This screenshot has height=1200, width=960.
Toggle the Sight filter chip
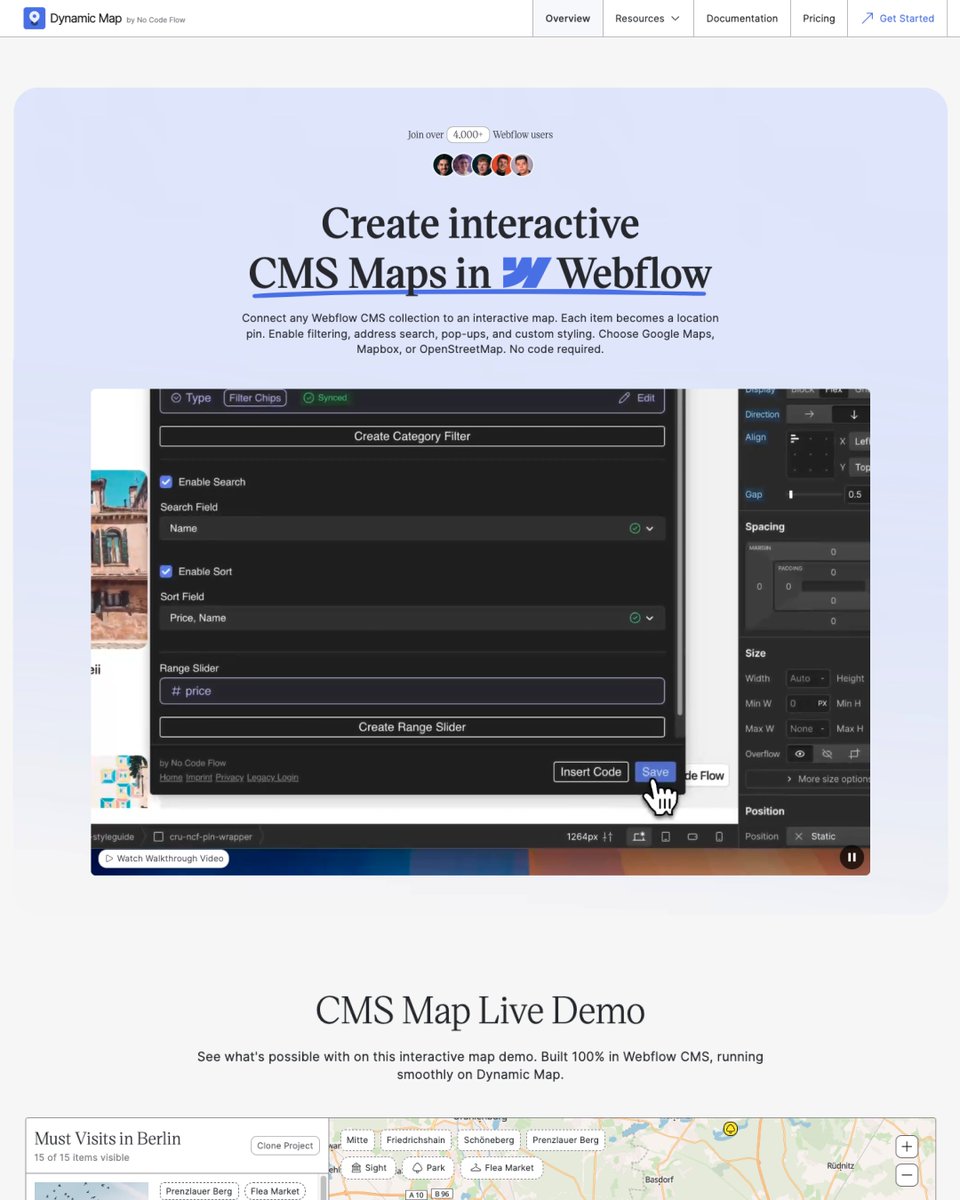point(369,1167)
